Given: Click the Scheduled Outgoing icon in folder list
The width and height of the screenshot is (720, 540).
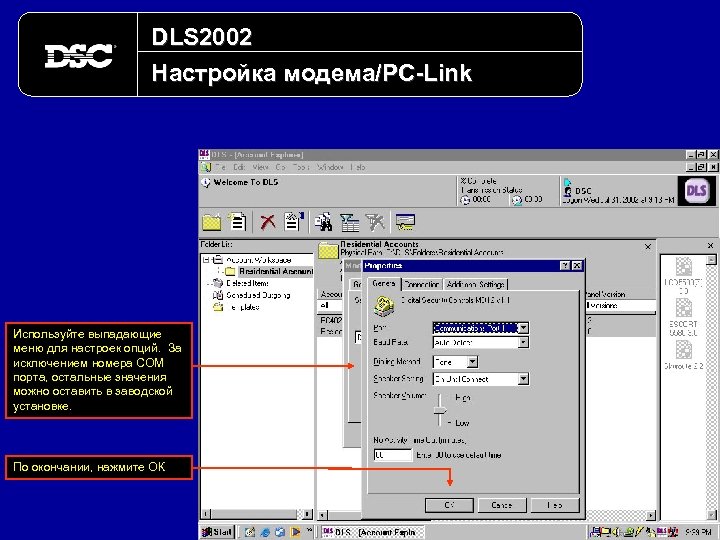Looking at the screenshot, I should pos(218,295).
